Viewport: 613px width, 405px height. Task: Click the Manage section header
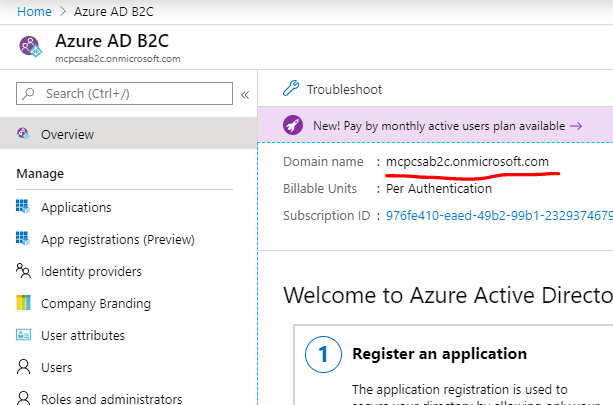pyautogui.click(x=40, y=174)
